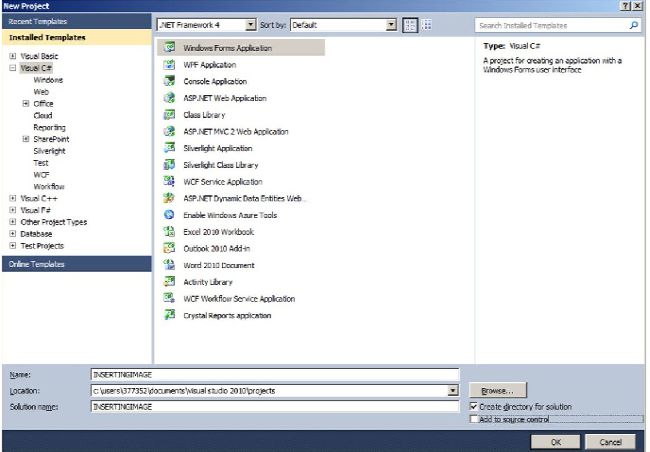Screen dimensions: 650x452
Task: Open the Sort by Default dropdown
Action: point(391,25)
